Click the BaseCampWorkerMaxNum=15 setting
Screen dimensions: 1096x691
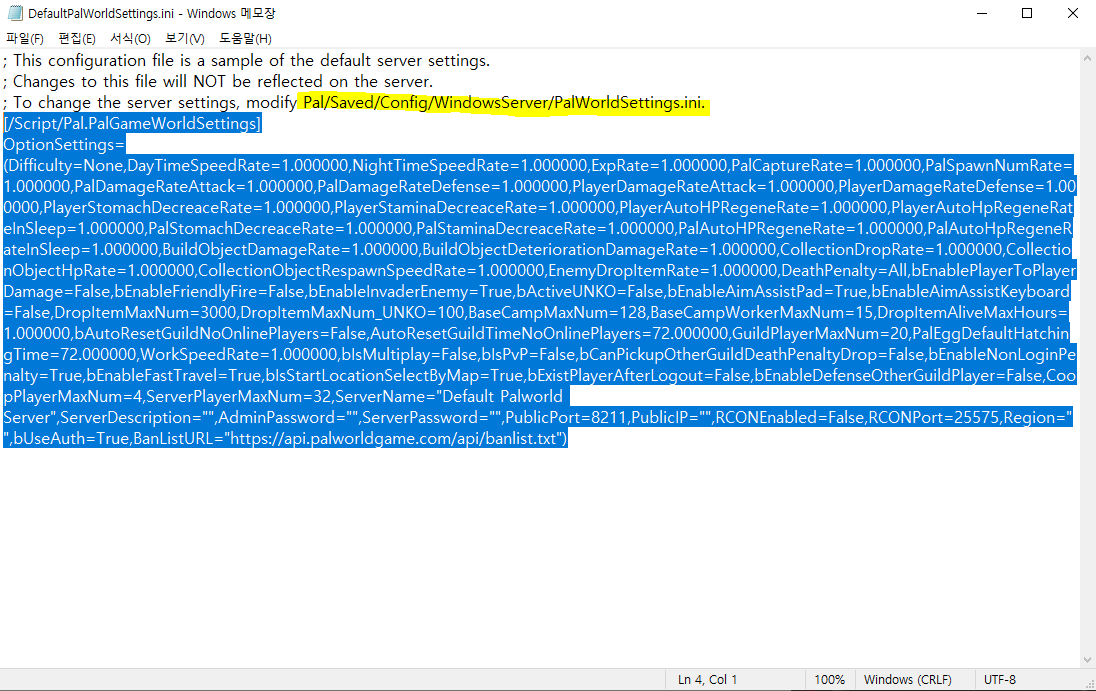click(762, 312)
